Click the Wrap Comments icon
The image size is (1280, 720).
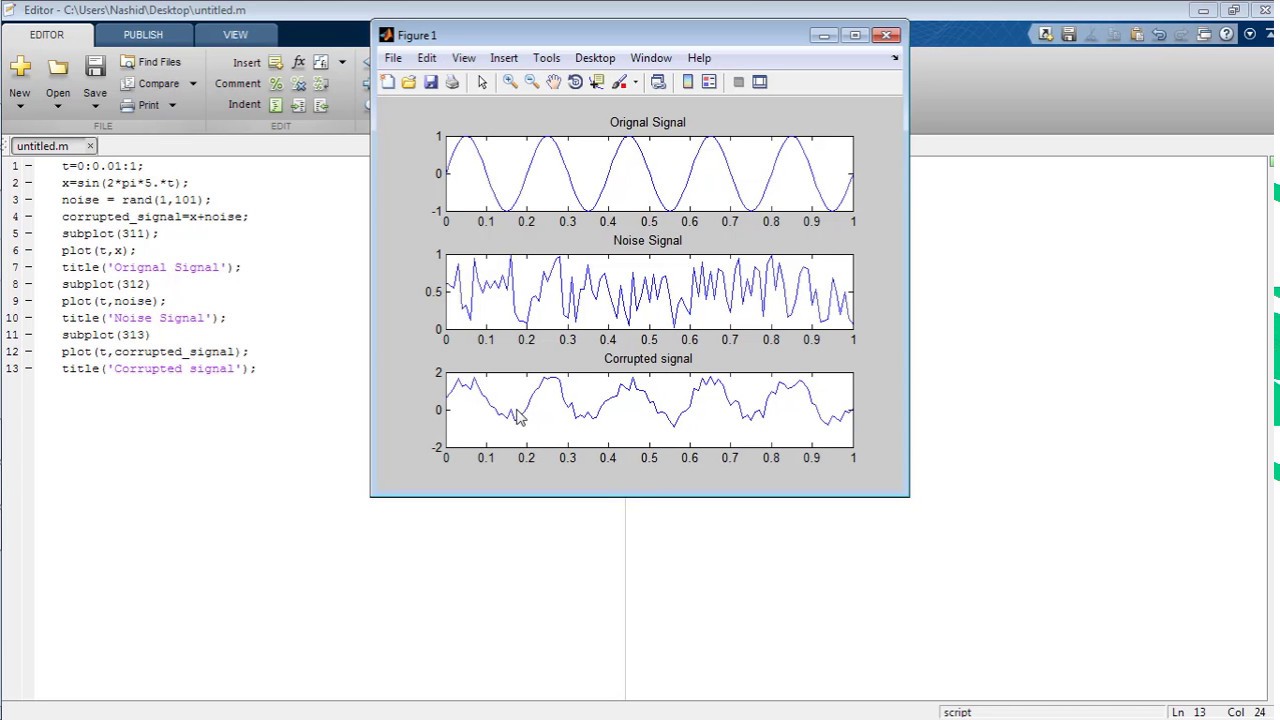click(321, 84)
